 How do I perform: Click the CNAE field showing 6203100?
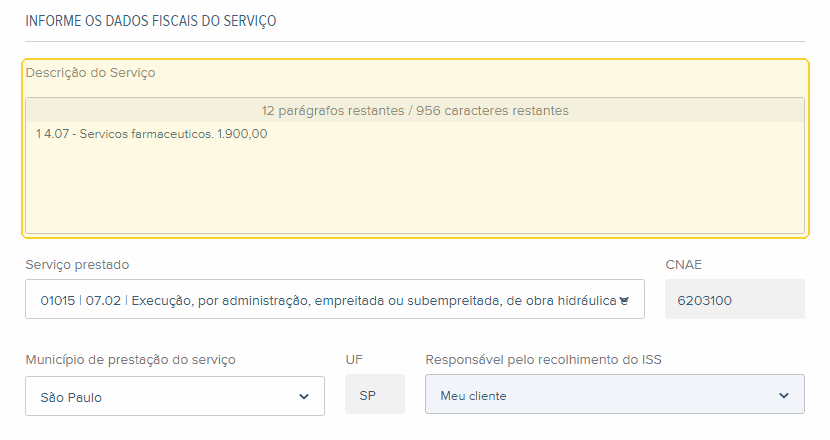point(735,299)
